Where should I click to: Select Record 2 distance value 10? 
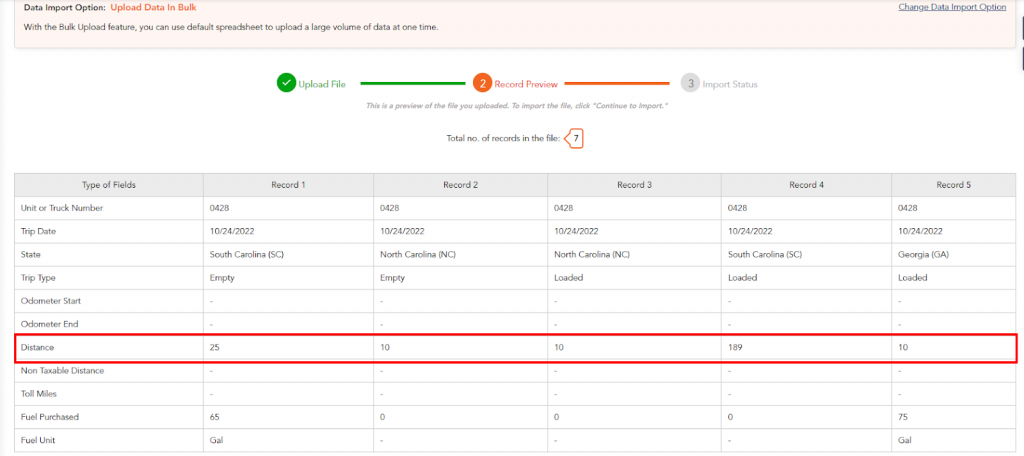tap(385, 348)
